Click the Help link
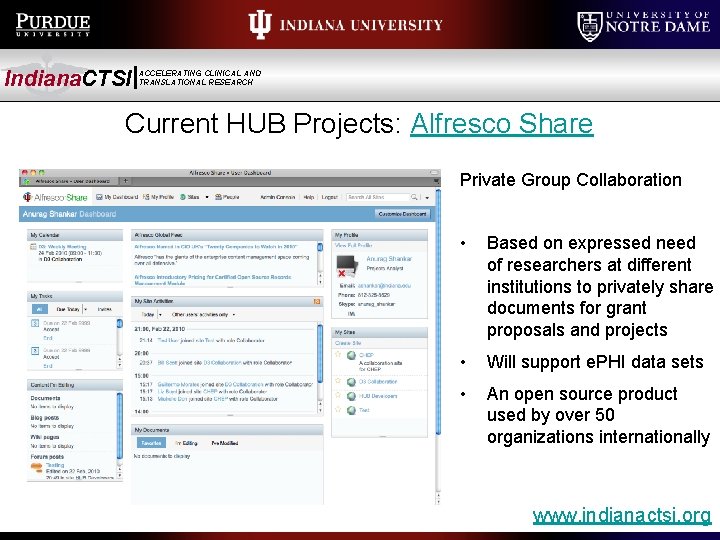Viewport: 720px width, 540px height. pos(309,197)
